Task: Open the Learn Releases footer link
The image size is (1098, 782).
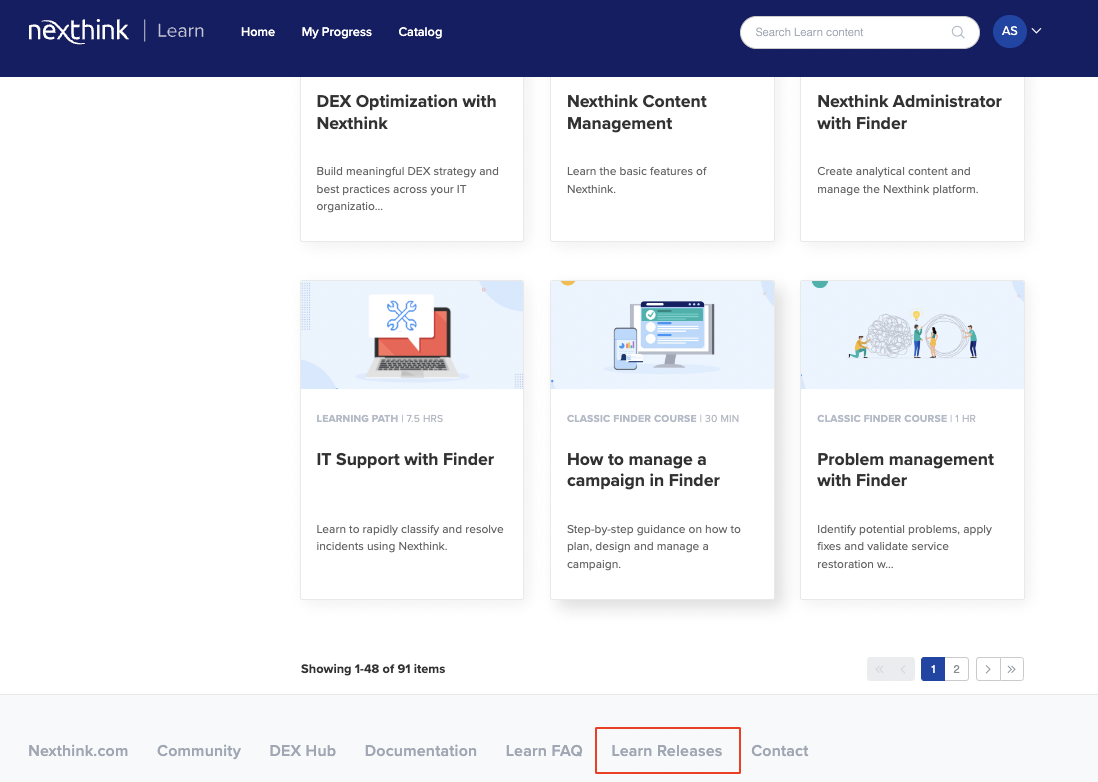Action: pos(667,751)
